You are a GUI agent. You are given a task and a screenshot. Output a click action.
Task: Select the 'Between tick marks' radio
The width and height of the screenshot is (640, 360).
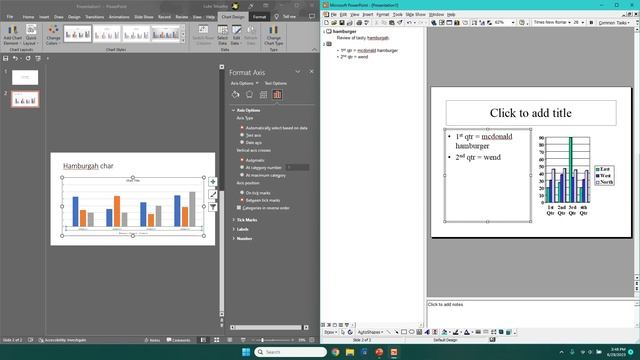pyautogui.click(x=242, y=200)
